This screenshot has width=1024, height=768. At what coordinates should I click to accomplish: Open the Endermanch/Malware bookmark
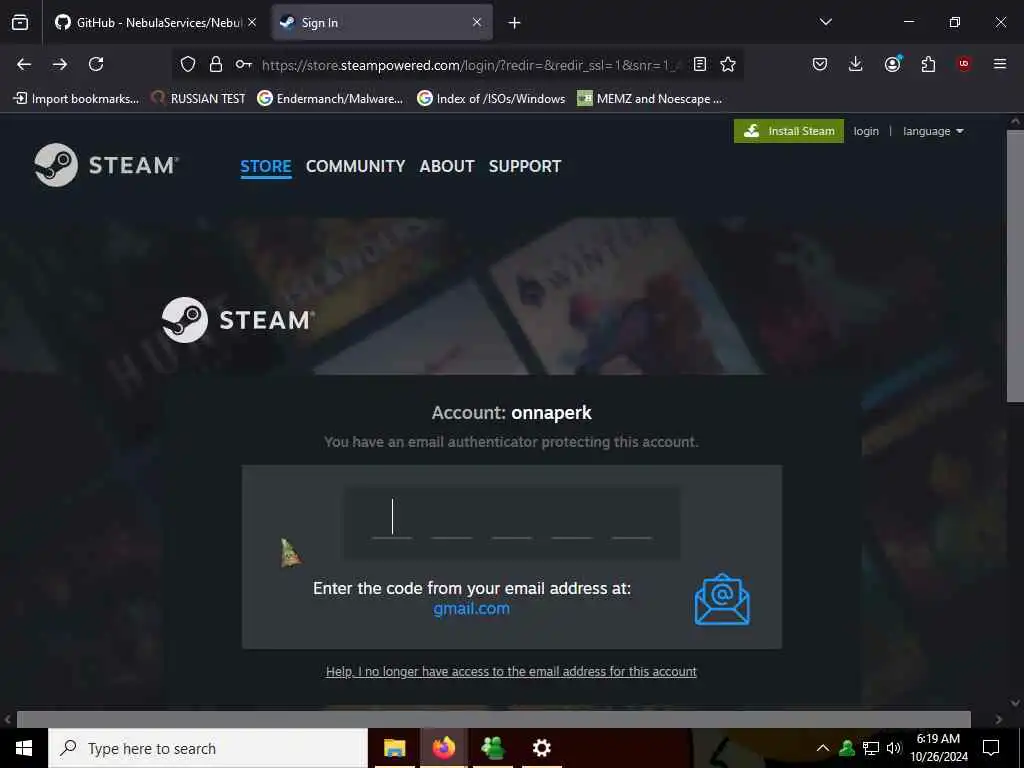tap(330, 99)
